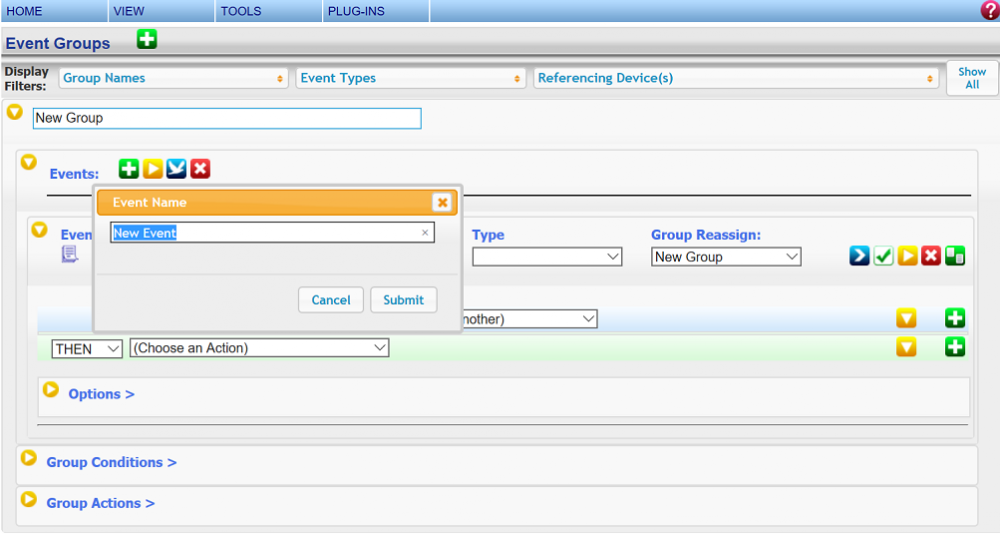
Task: Click the yellow play icon beside Events
Action: click(x=153, y=169)
